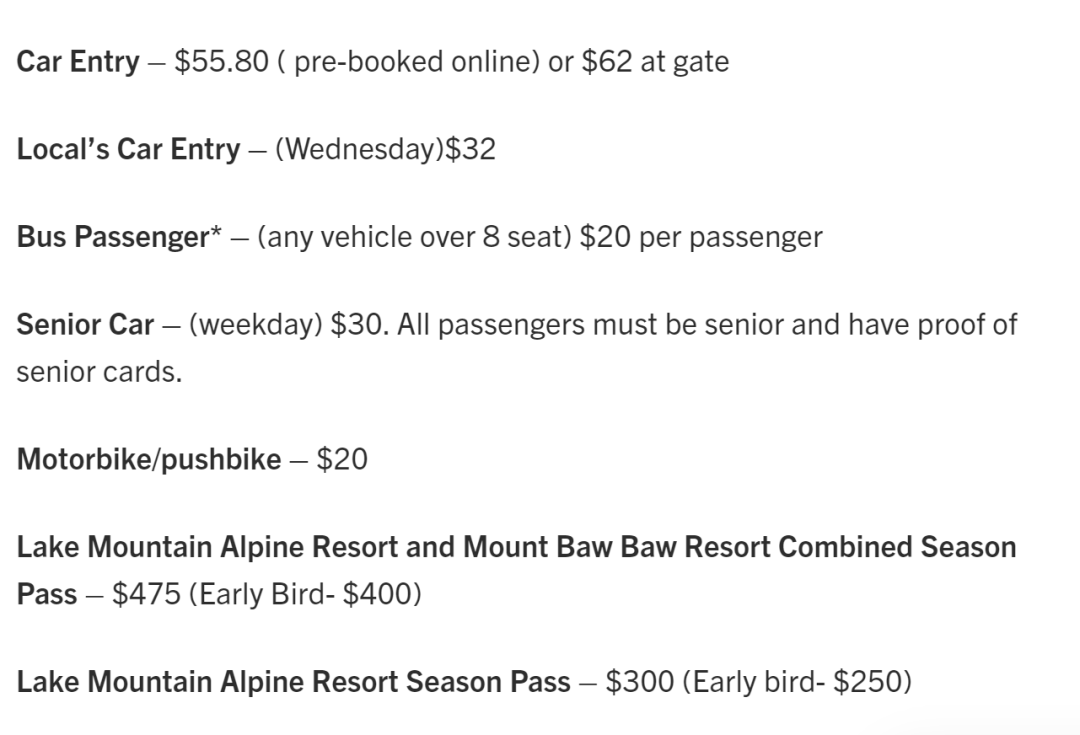Click the bold "Car Entry" heading

click(78, 62)
